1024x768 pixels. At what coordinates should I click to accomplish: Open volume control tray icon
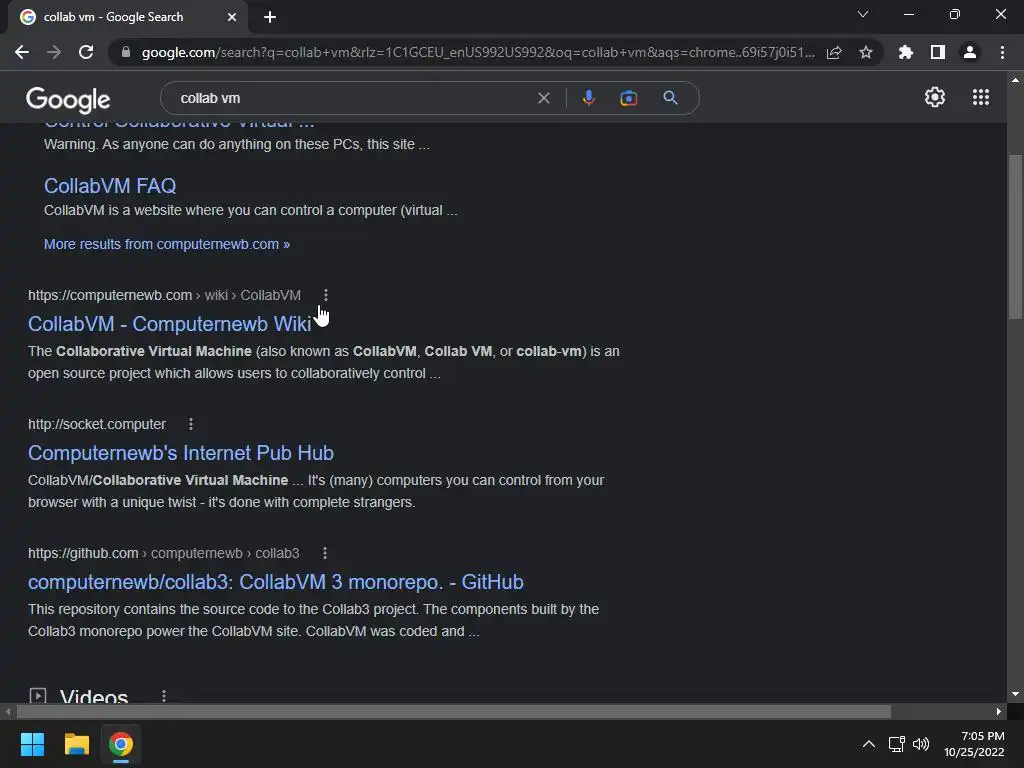pyautogui.click(x=921, y=744)
